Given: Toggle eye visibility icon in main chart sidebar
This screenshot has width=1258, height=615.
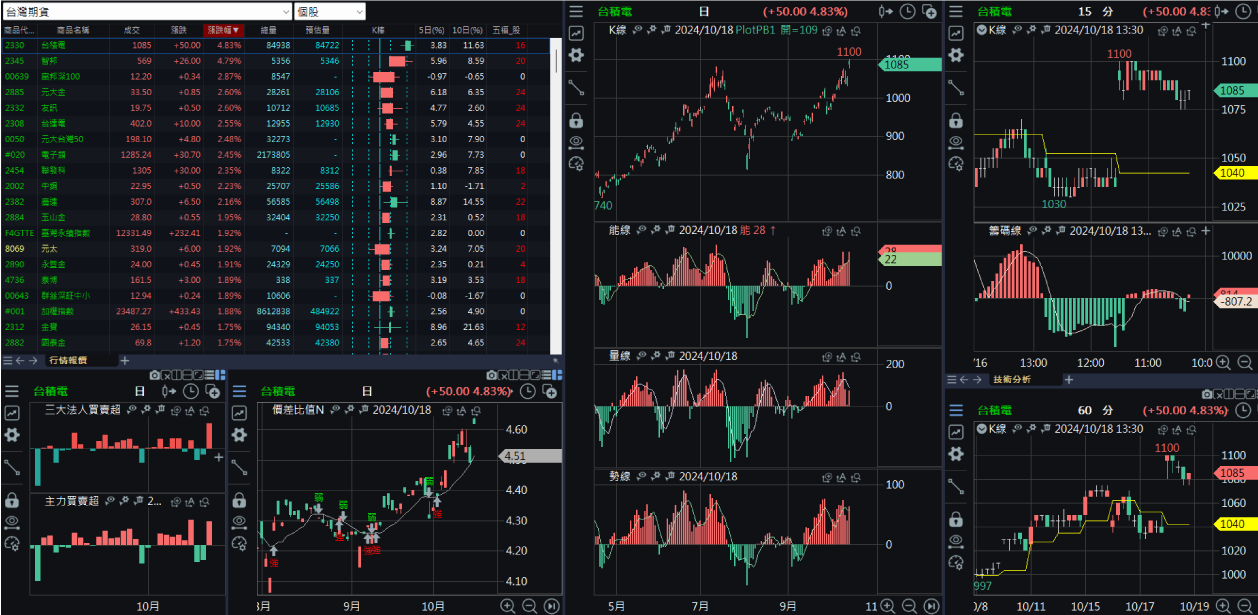Looking at the screenshot, I should click(x=576, y=142).
